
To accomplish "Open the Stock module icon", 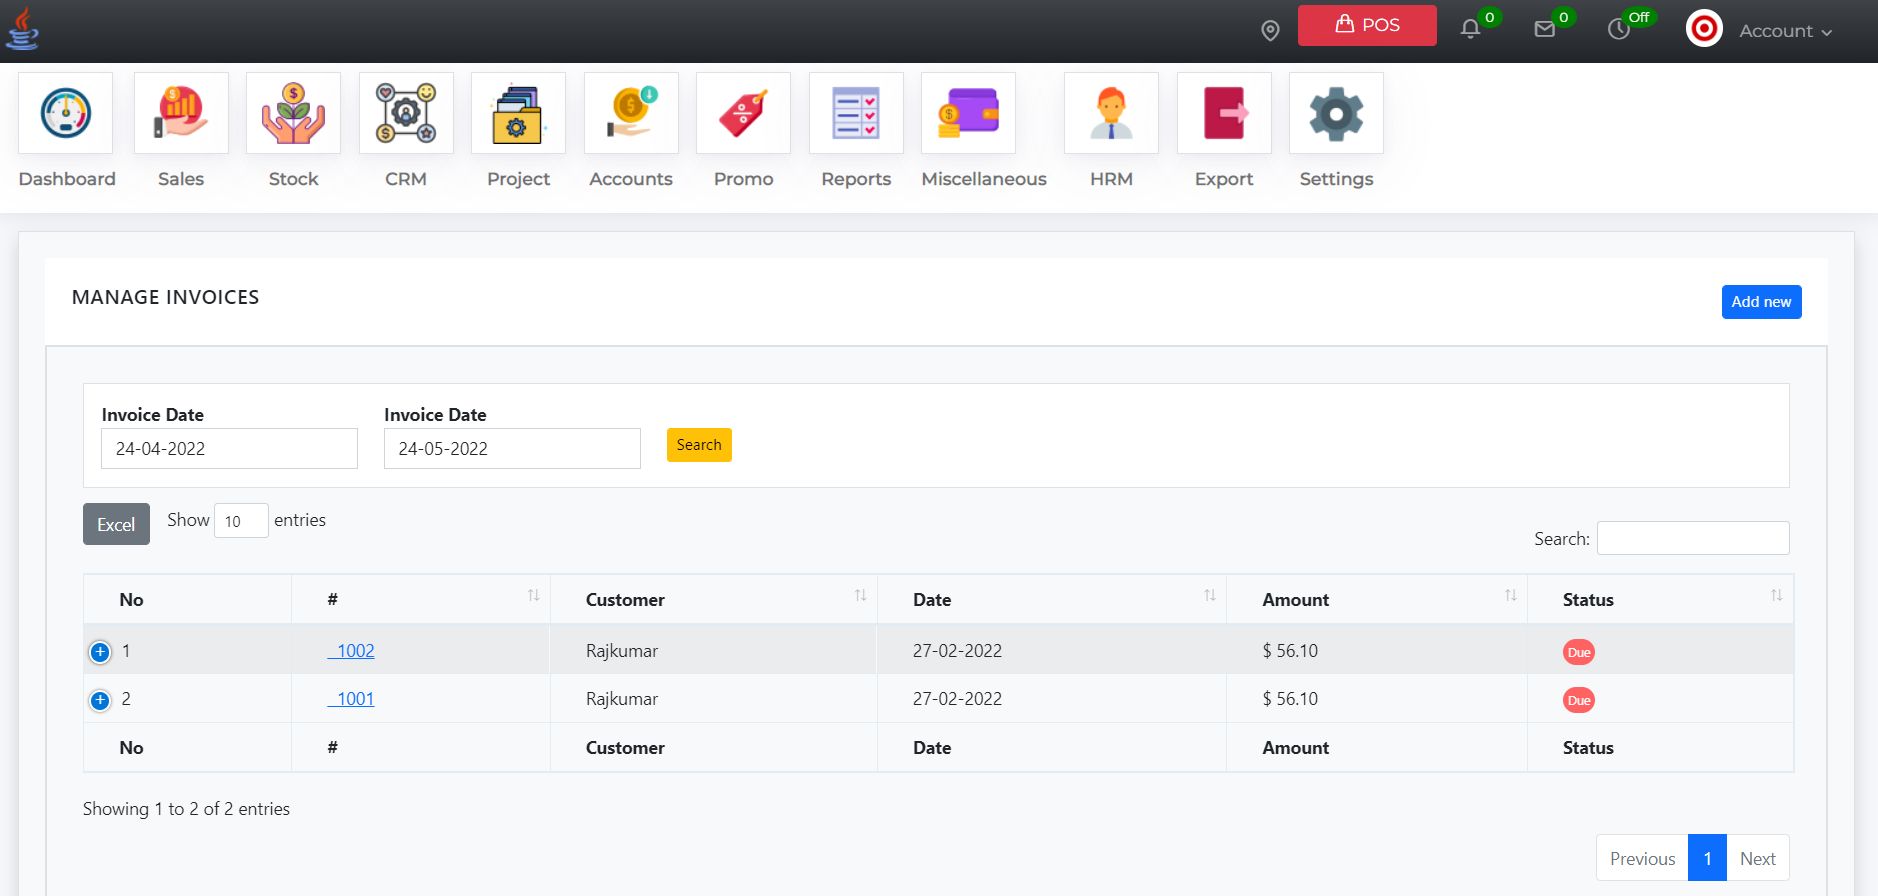I will click(x=293, y=113).
